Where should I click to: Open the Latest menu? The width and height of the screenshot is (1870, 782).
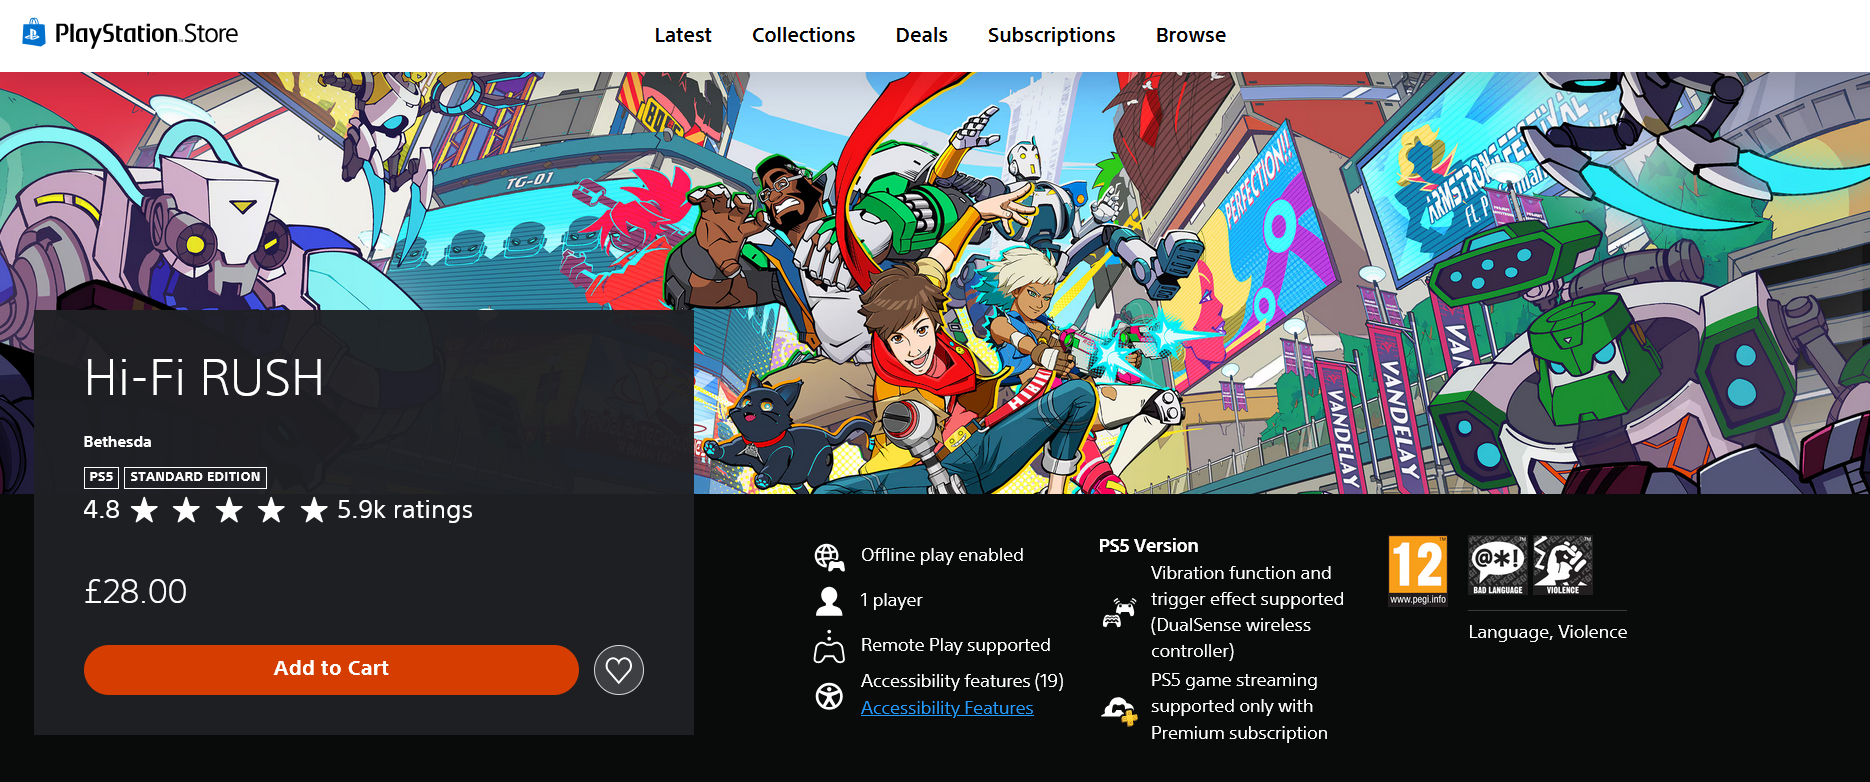tap(682, 35)
